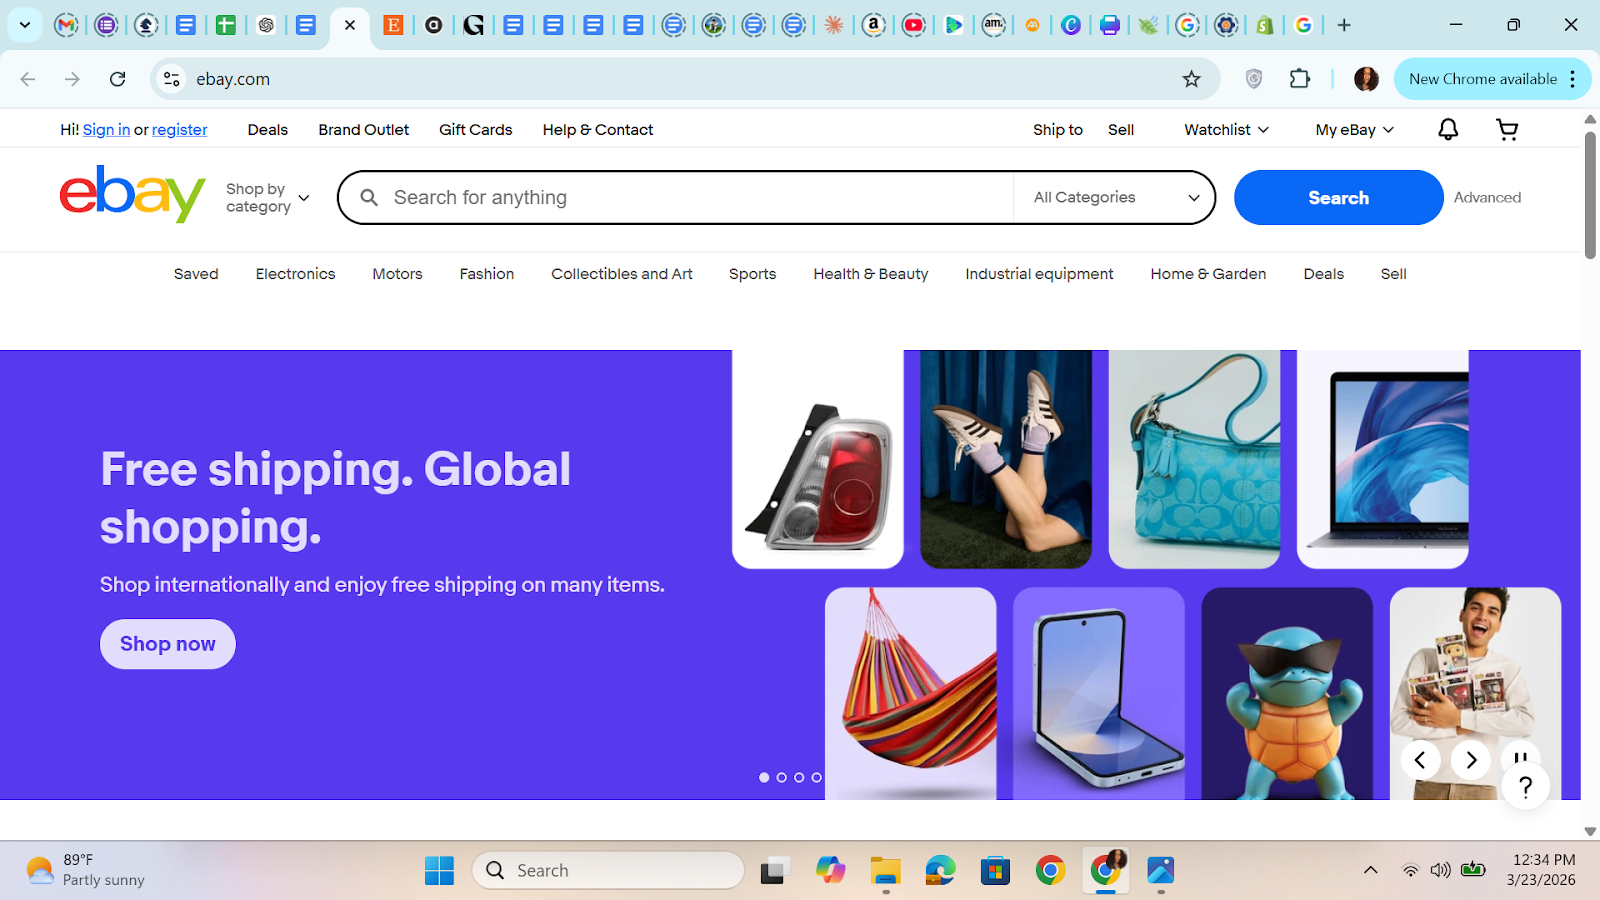The width and height of the screenshot is (1600, 900).
Task: Open the Help & Contact link
Action: (598, 129)
